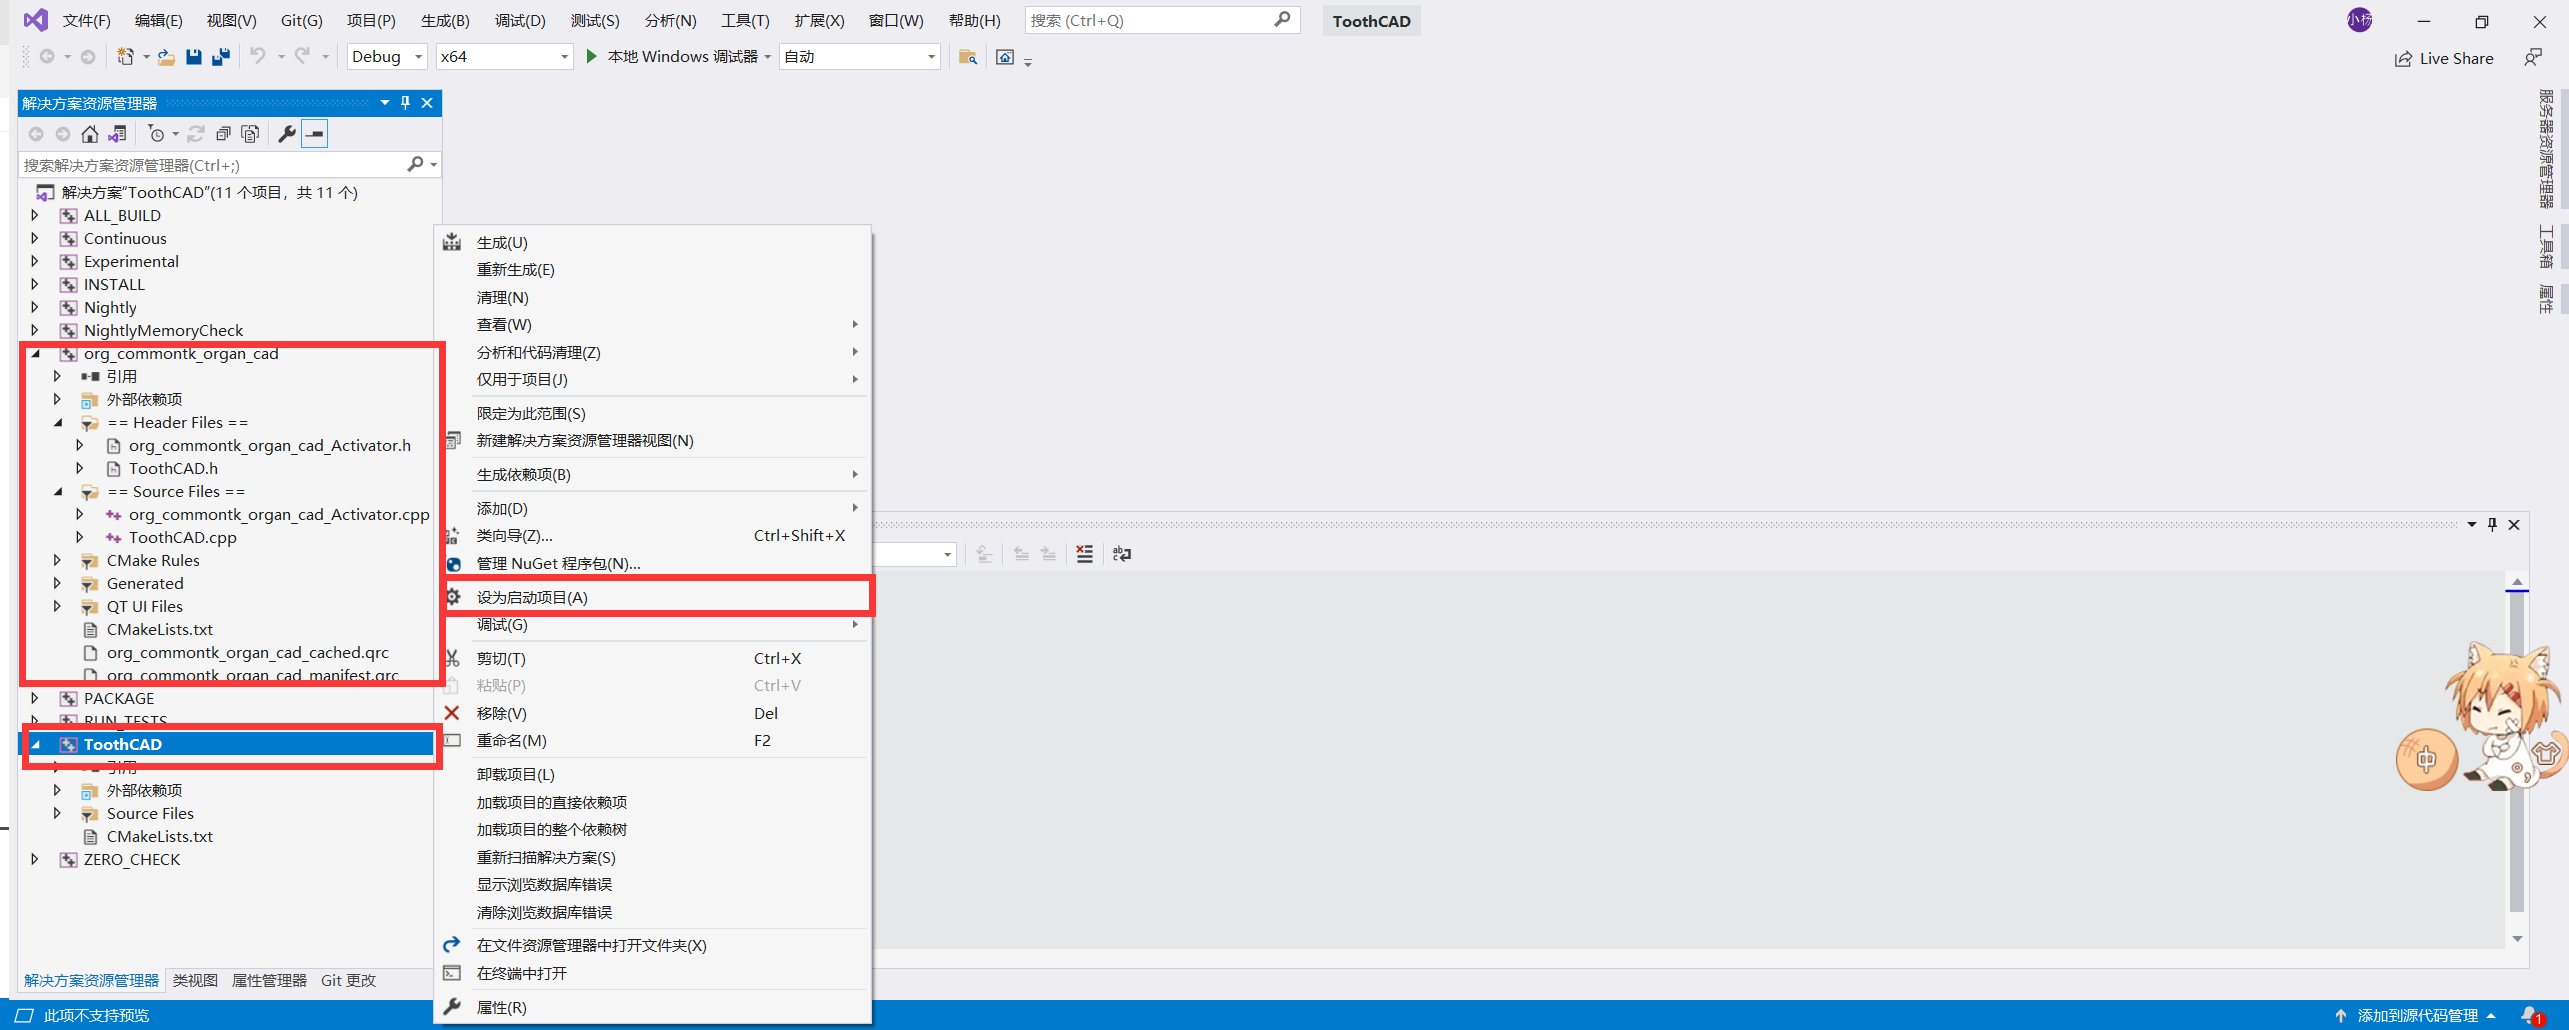Switch to the 属性管理器 tab

(x=269, y=980)
